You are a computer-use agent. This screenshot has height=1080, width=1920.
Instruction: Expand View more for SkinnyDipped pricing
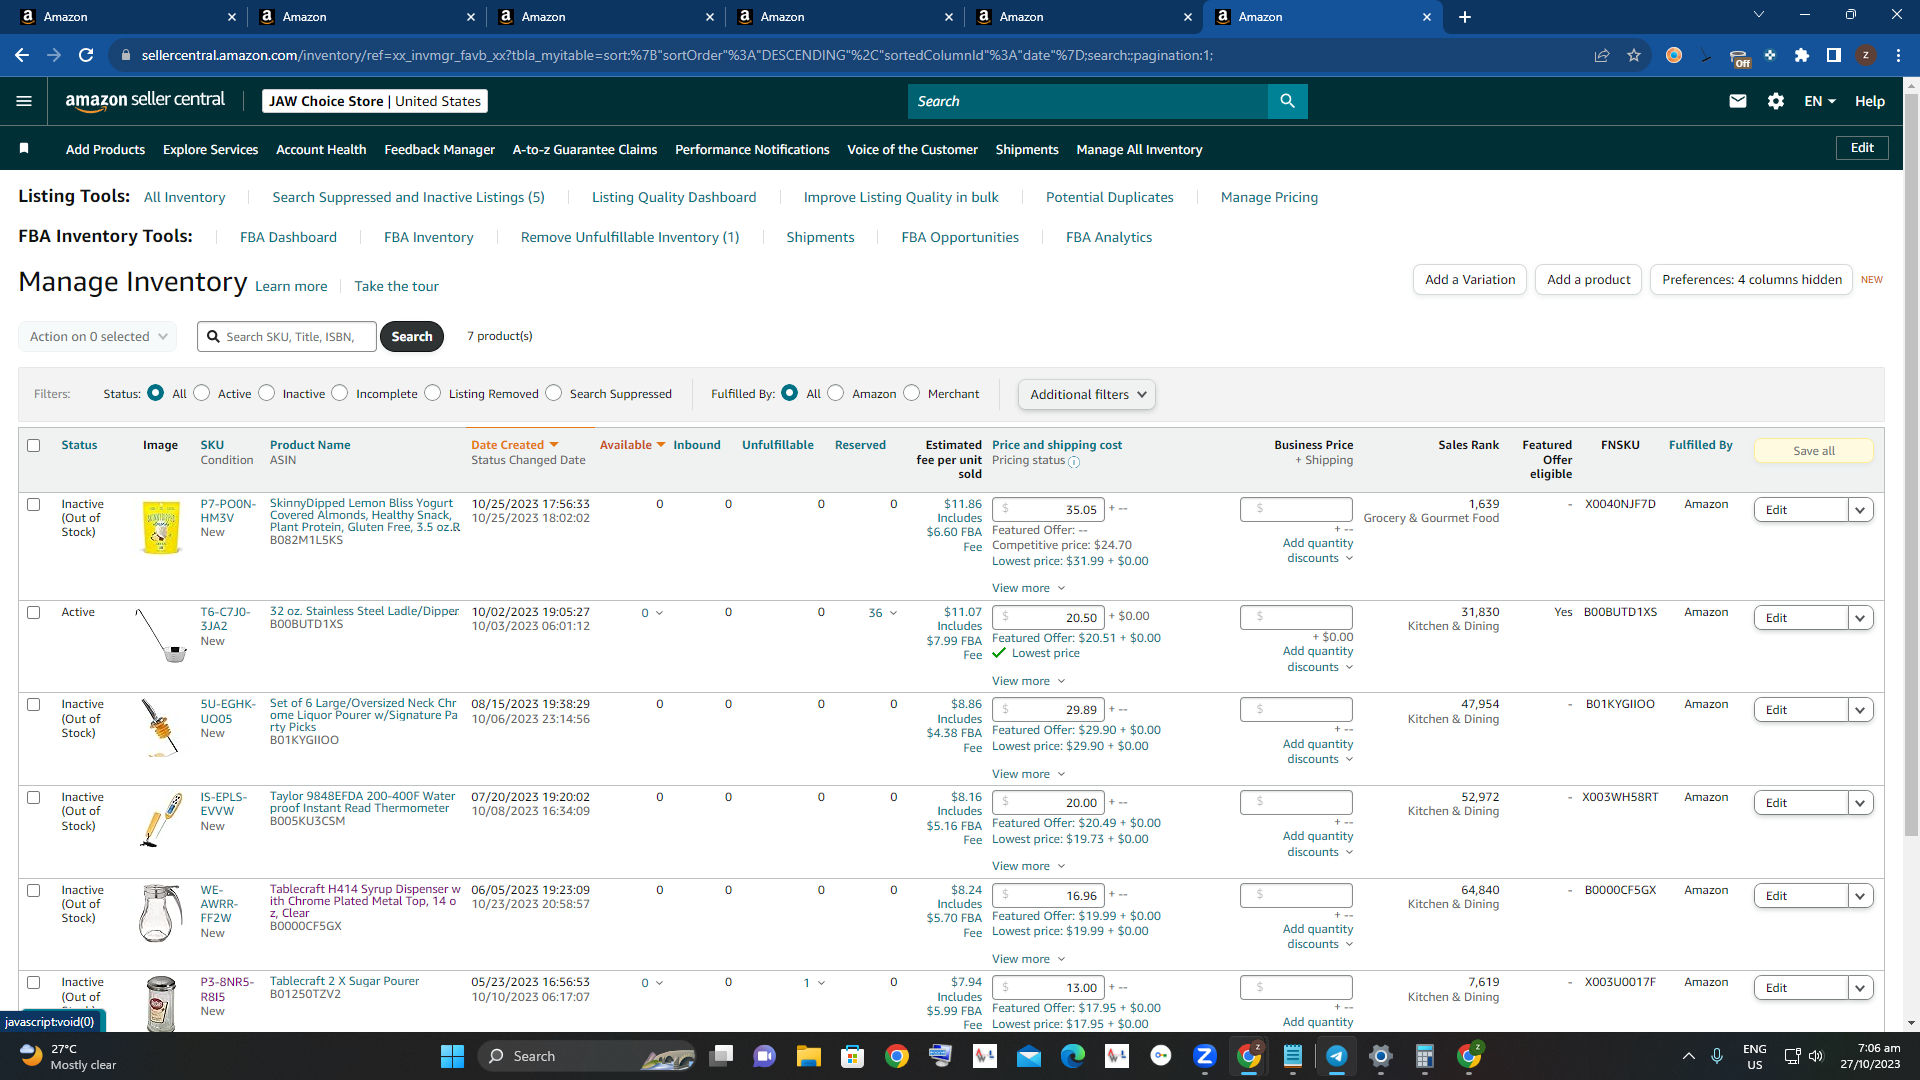pos(1028,588)
